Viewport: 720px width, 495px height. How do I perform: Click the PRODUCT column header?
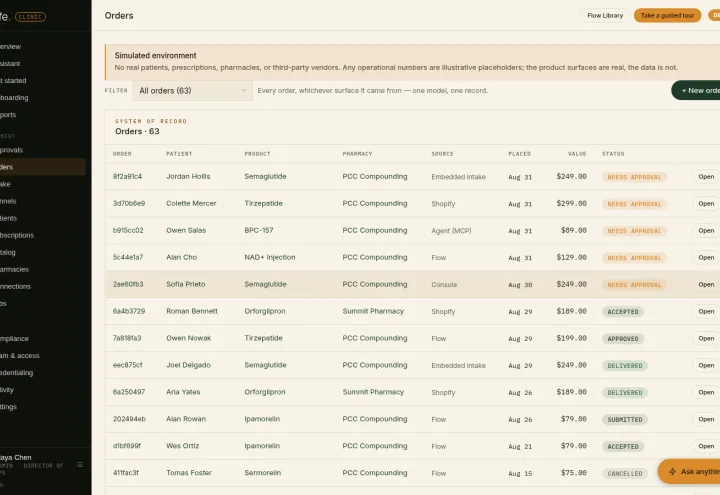point(257,154)
